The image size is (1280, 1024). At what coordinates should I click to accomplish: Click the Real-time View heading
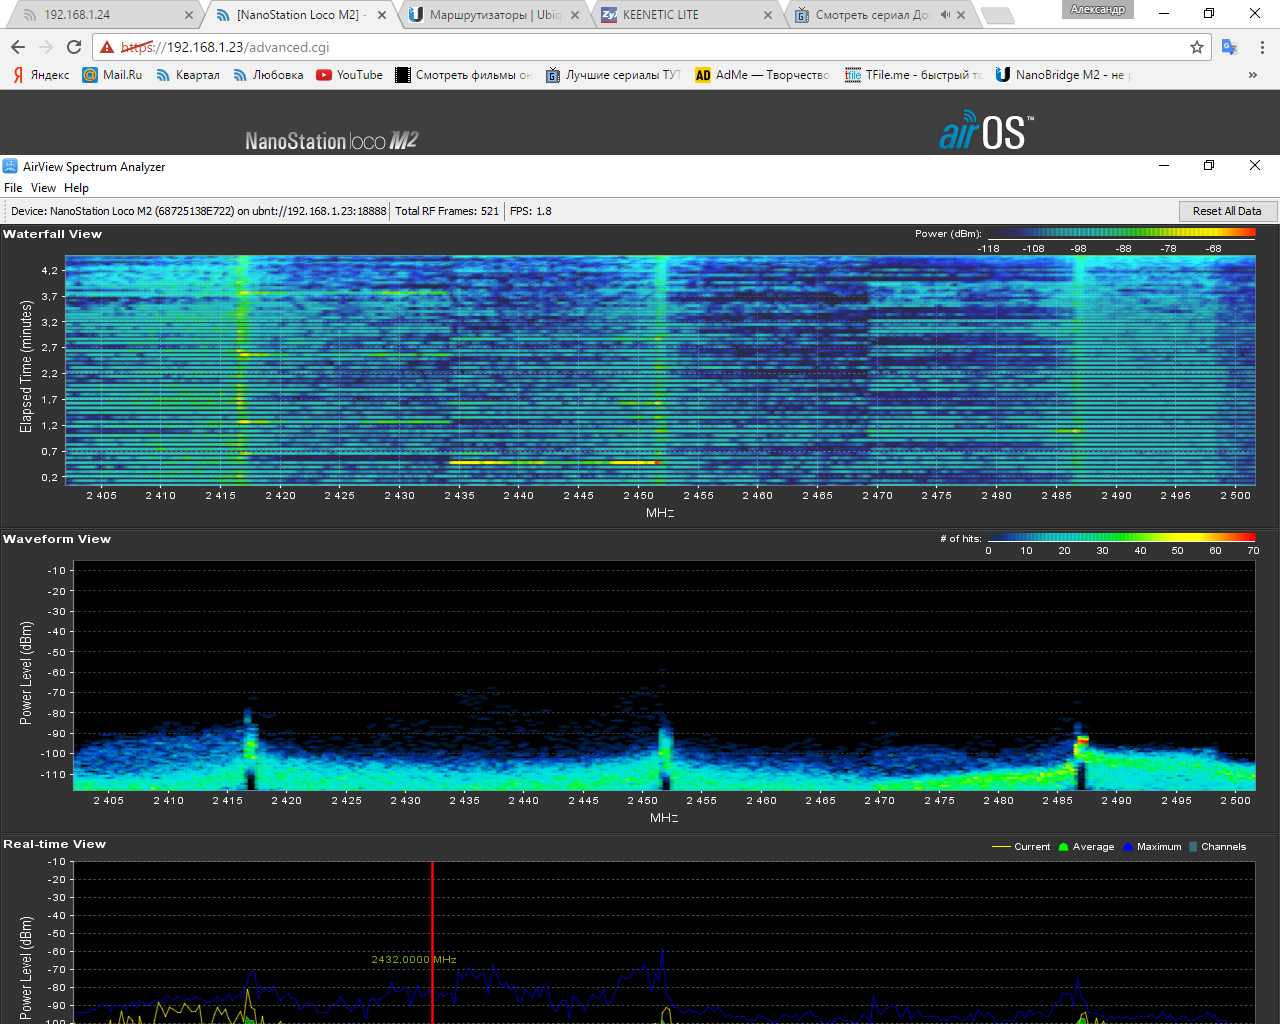click(x=54, y=844)
